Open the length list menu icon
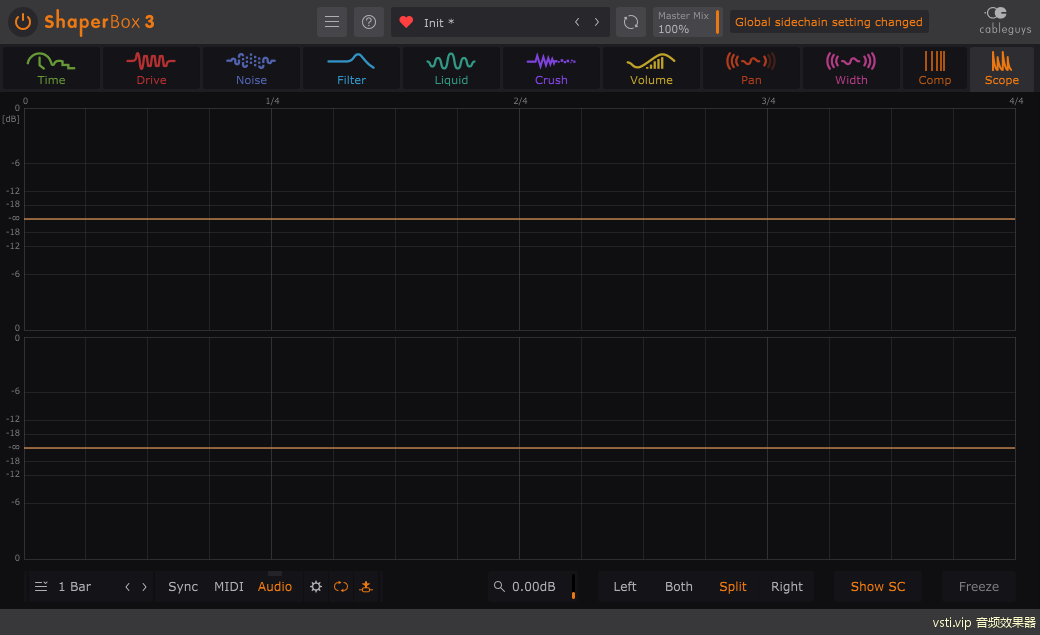Screen dimensions: 1040x635 click(x=41, y=587)
